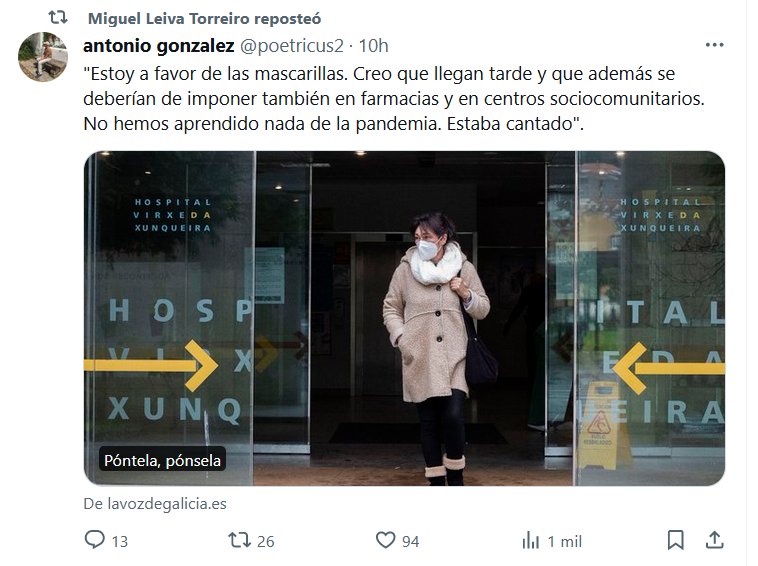Viewport: 758px width, 566px height.
Task: Click the 94 likes count
Action: [410, 541]
